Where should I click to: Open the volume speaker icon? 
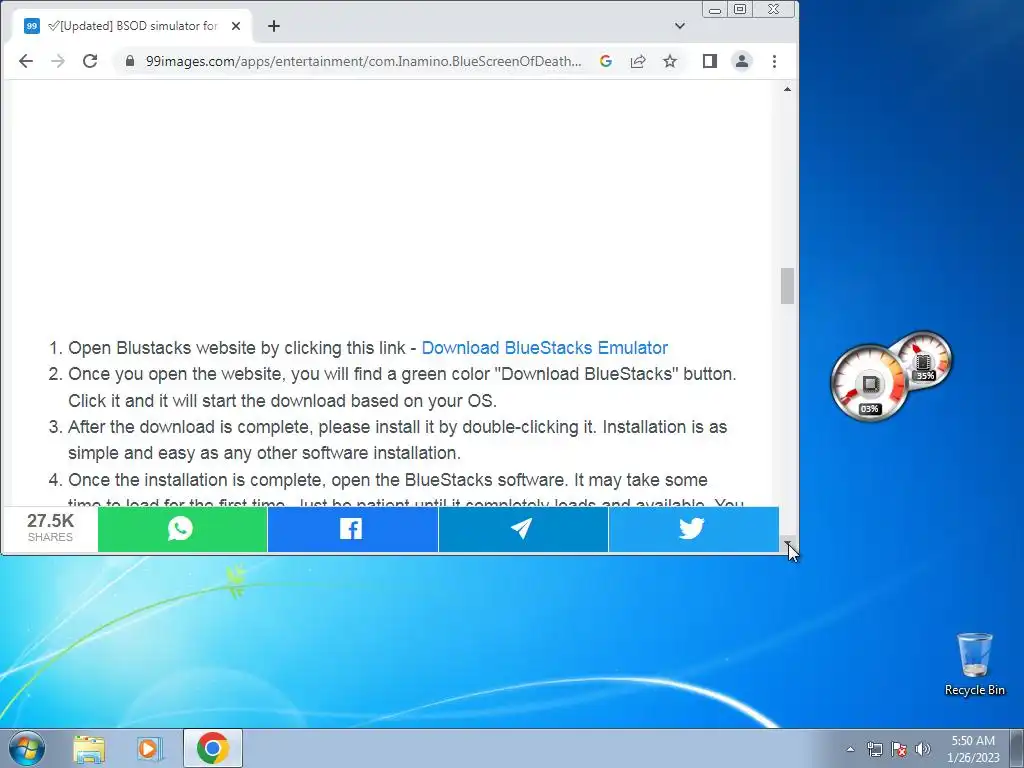pos(922,749)
